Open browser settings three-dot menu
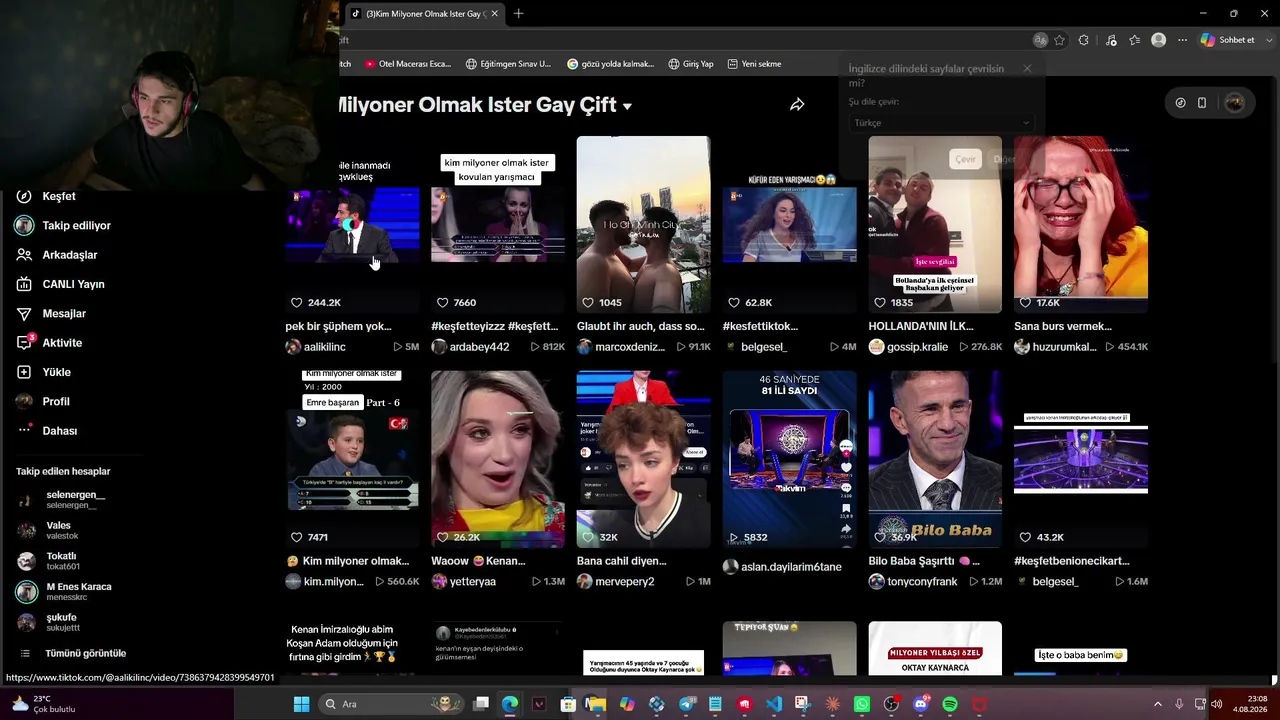Screen dimensions: 1280x720 tap(1182, 40)
